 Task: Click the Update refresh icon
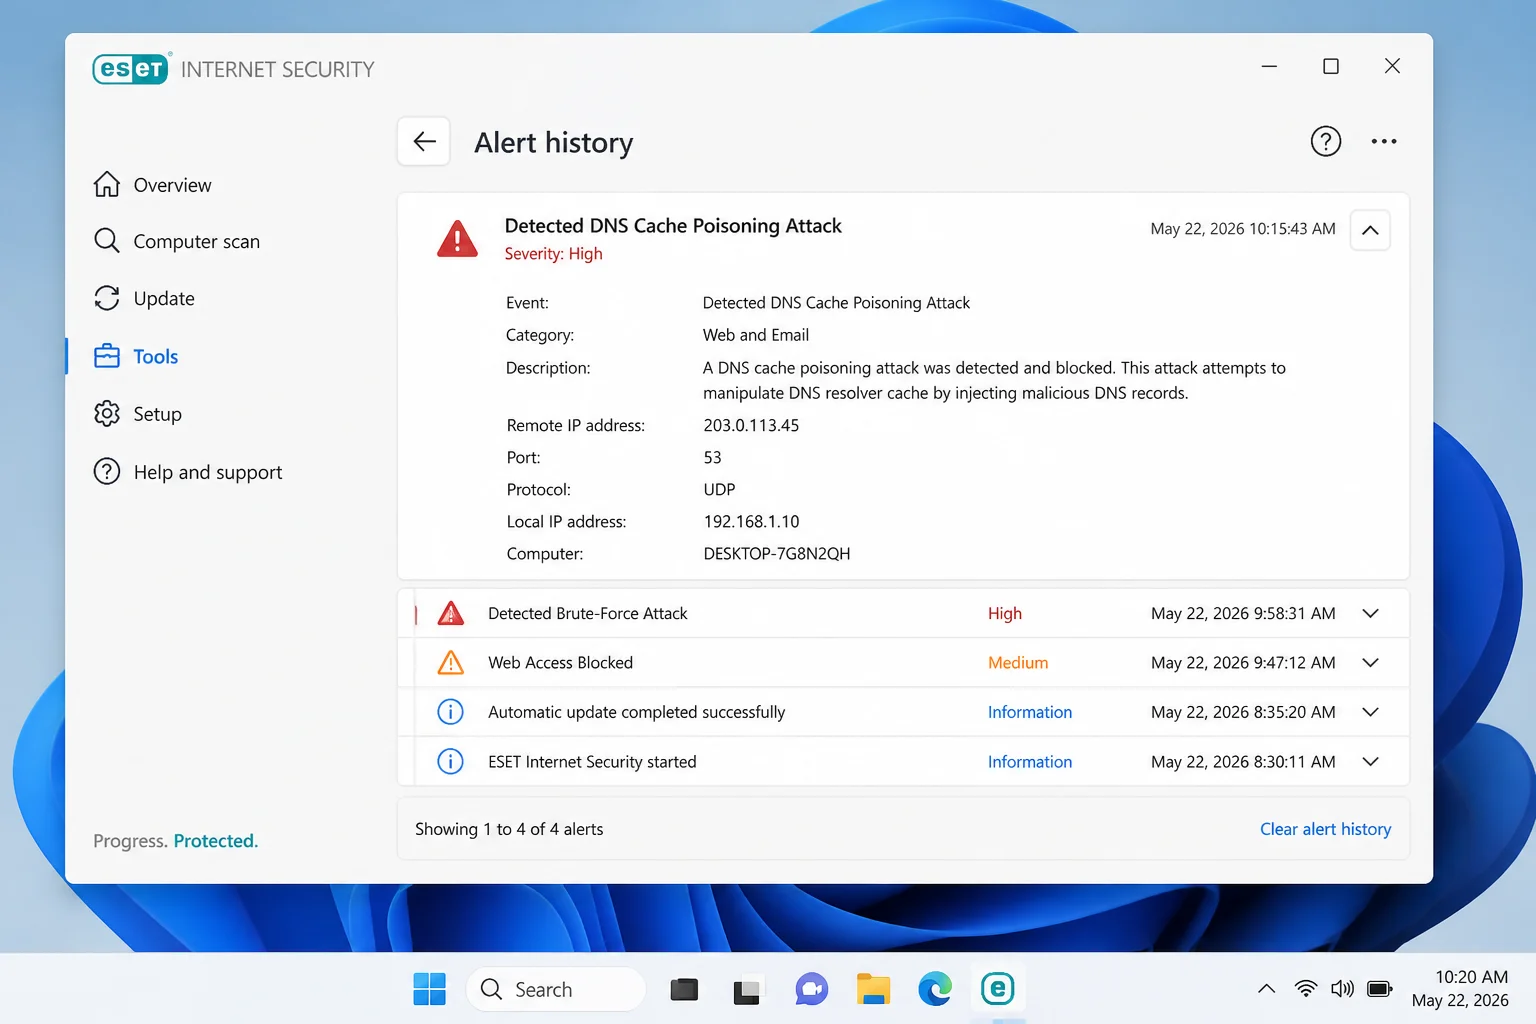(107, 298)
